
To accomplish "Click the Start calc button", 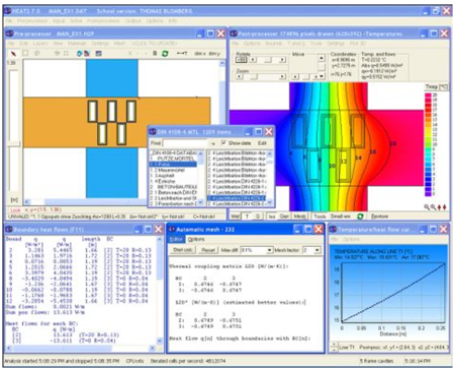I will click(x=183, y=250).
